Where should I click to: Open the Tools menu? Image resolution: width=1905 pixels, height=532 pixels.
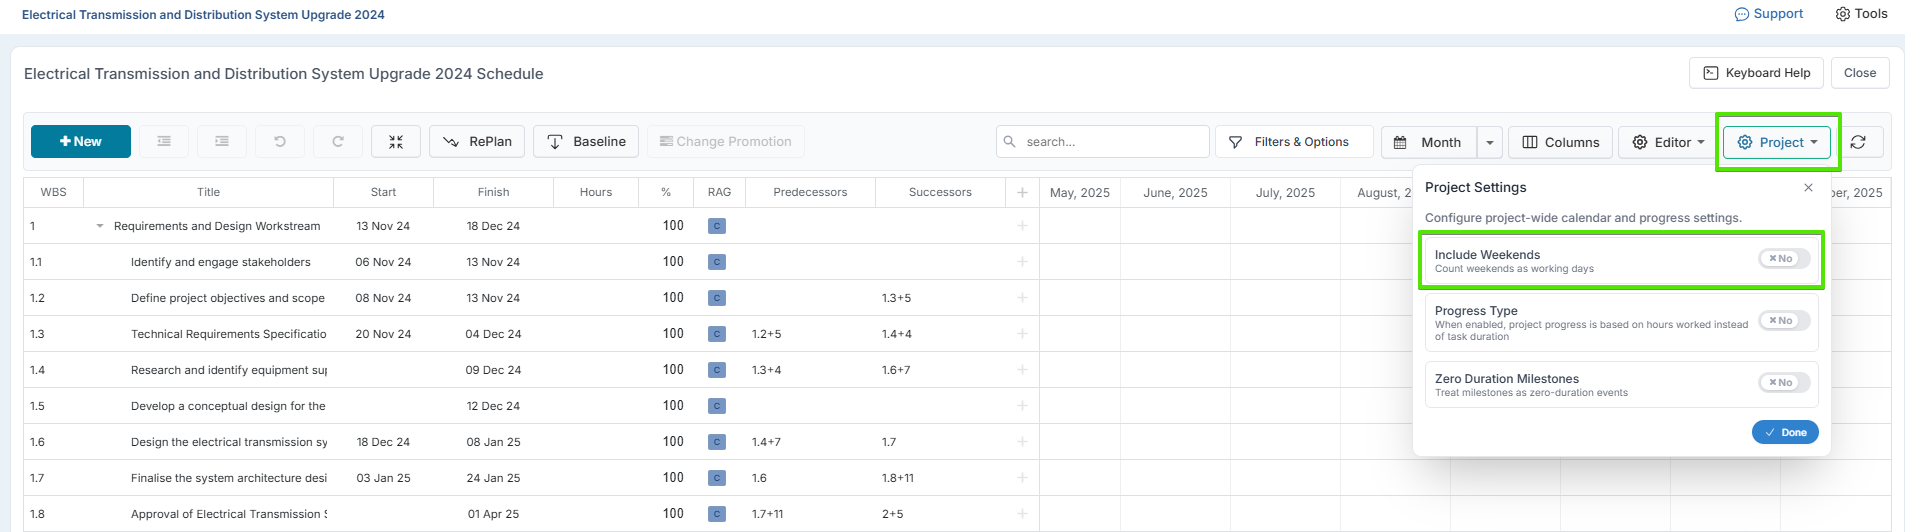1861,14
